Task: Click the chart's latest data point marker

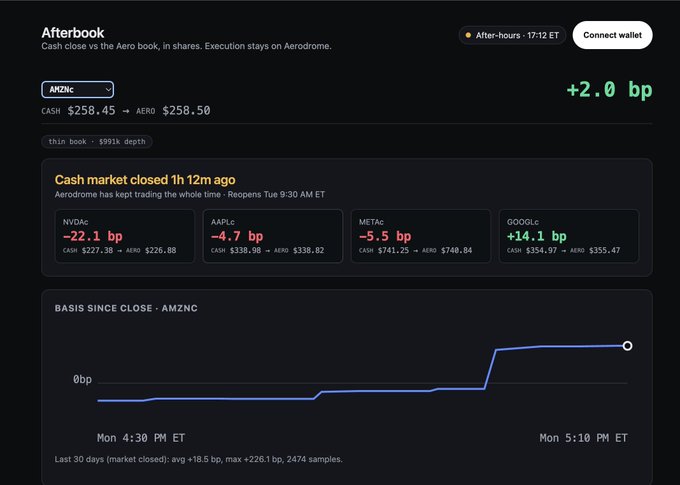Action: (627, 346)
